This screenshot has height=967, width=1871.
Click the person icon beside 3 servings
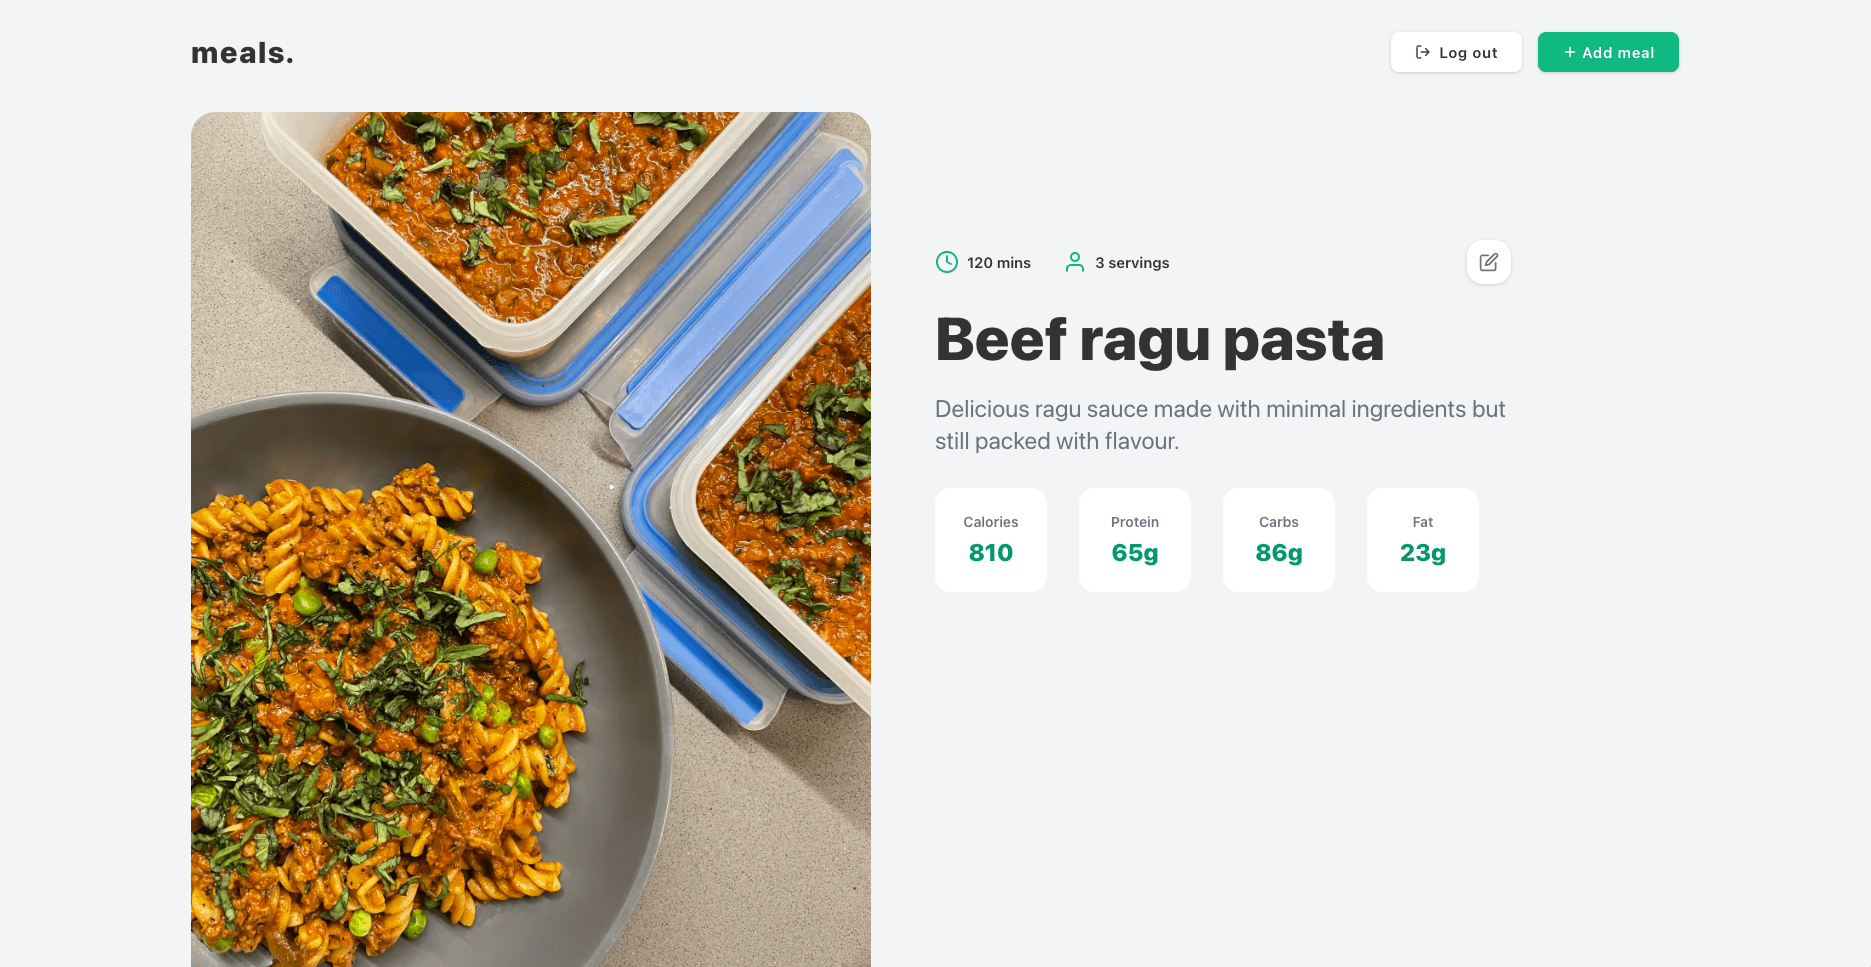click(x=1075, y=262)
